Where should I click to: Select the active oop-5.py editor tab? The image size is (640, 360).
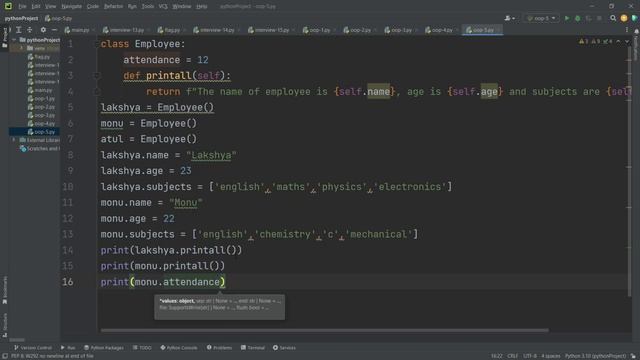(482, 30)
